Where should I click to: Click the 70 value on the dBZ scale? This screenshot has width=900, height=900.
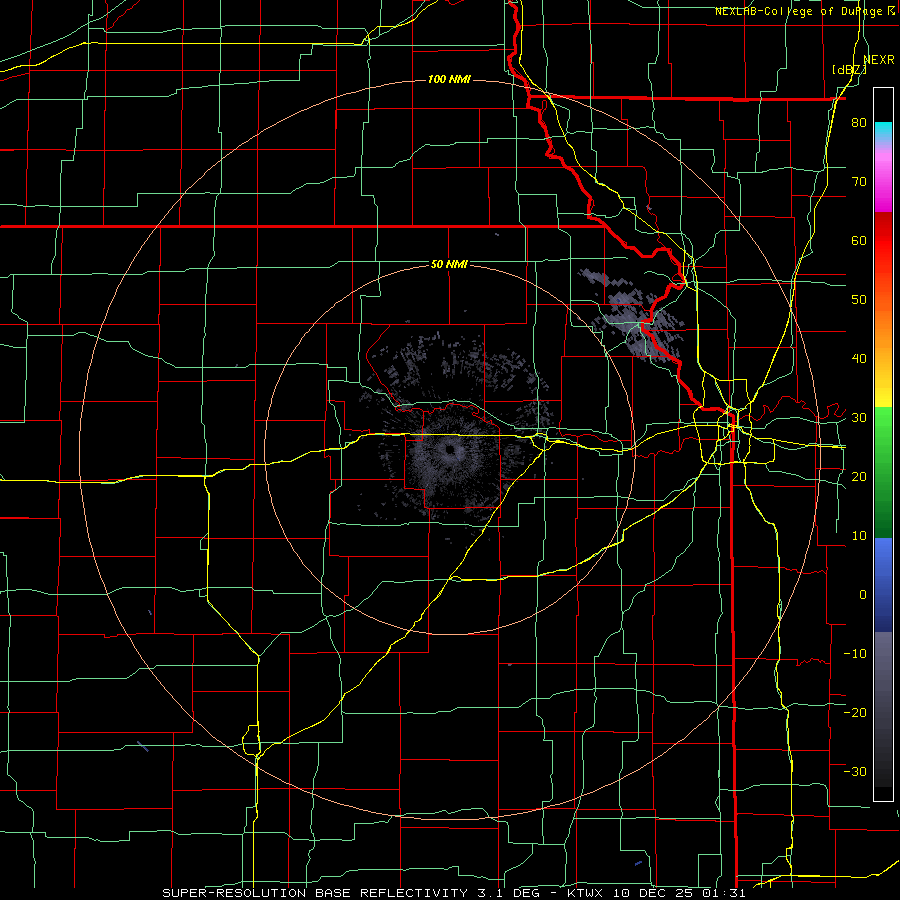click(859, 182)
